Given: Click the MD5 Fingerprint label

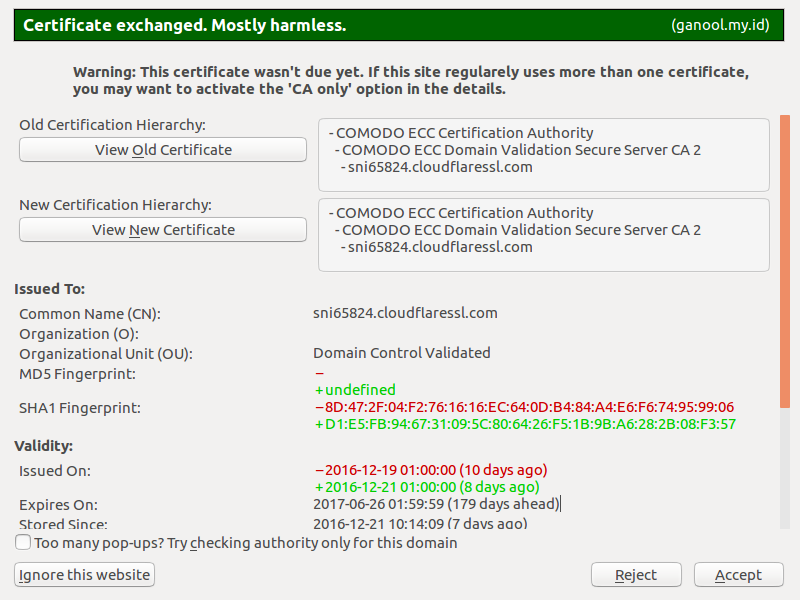Looking at the screenshot, I should 78,374.
